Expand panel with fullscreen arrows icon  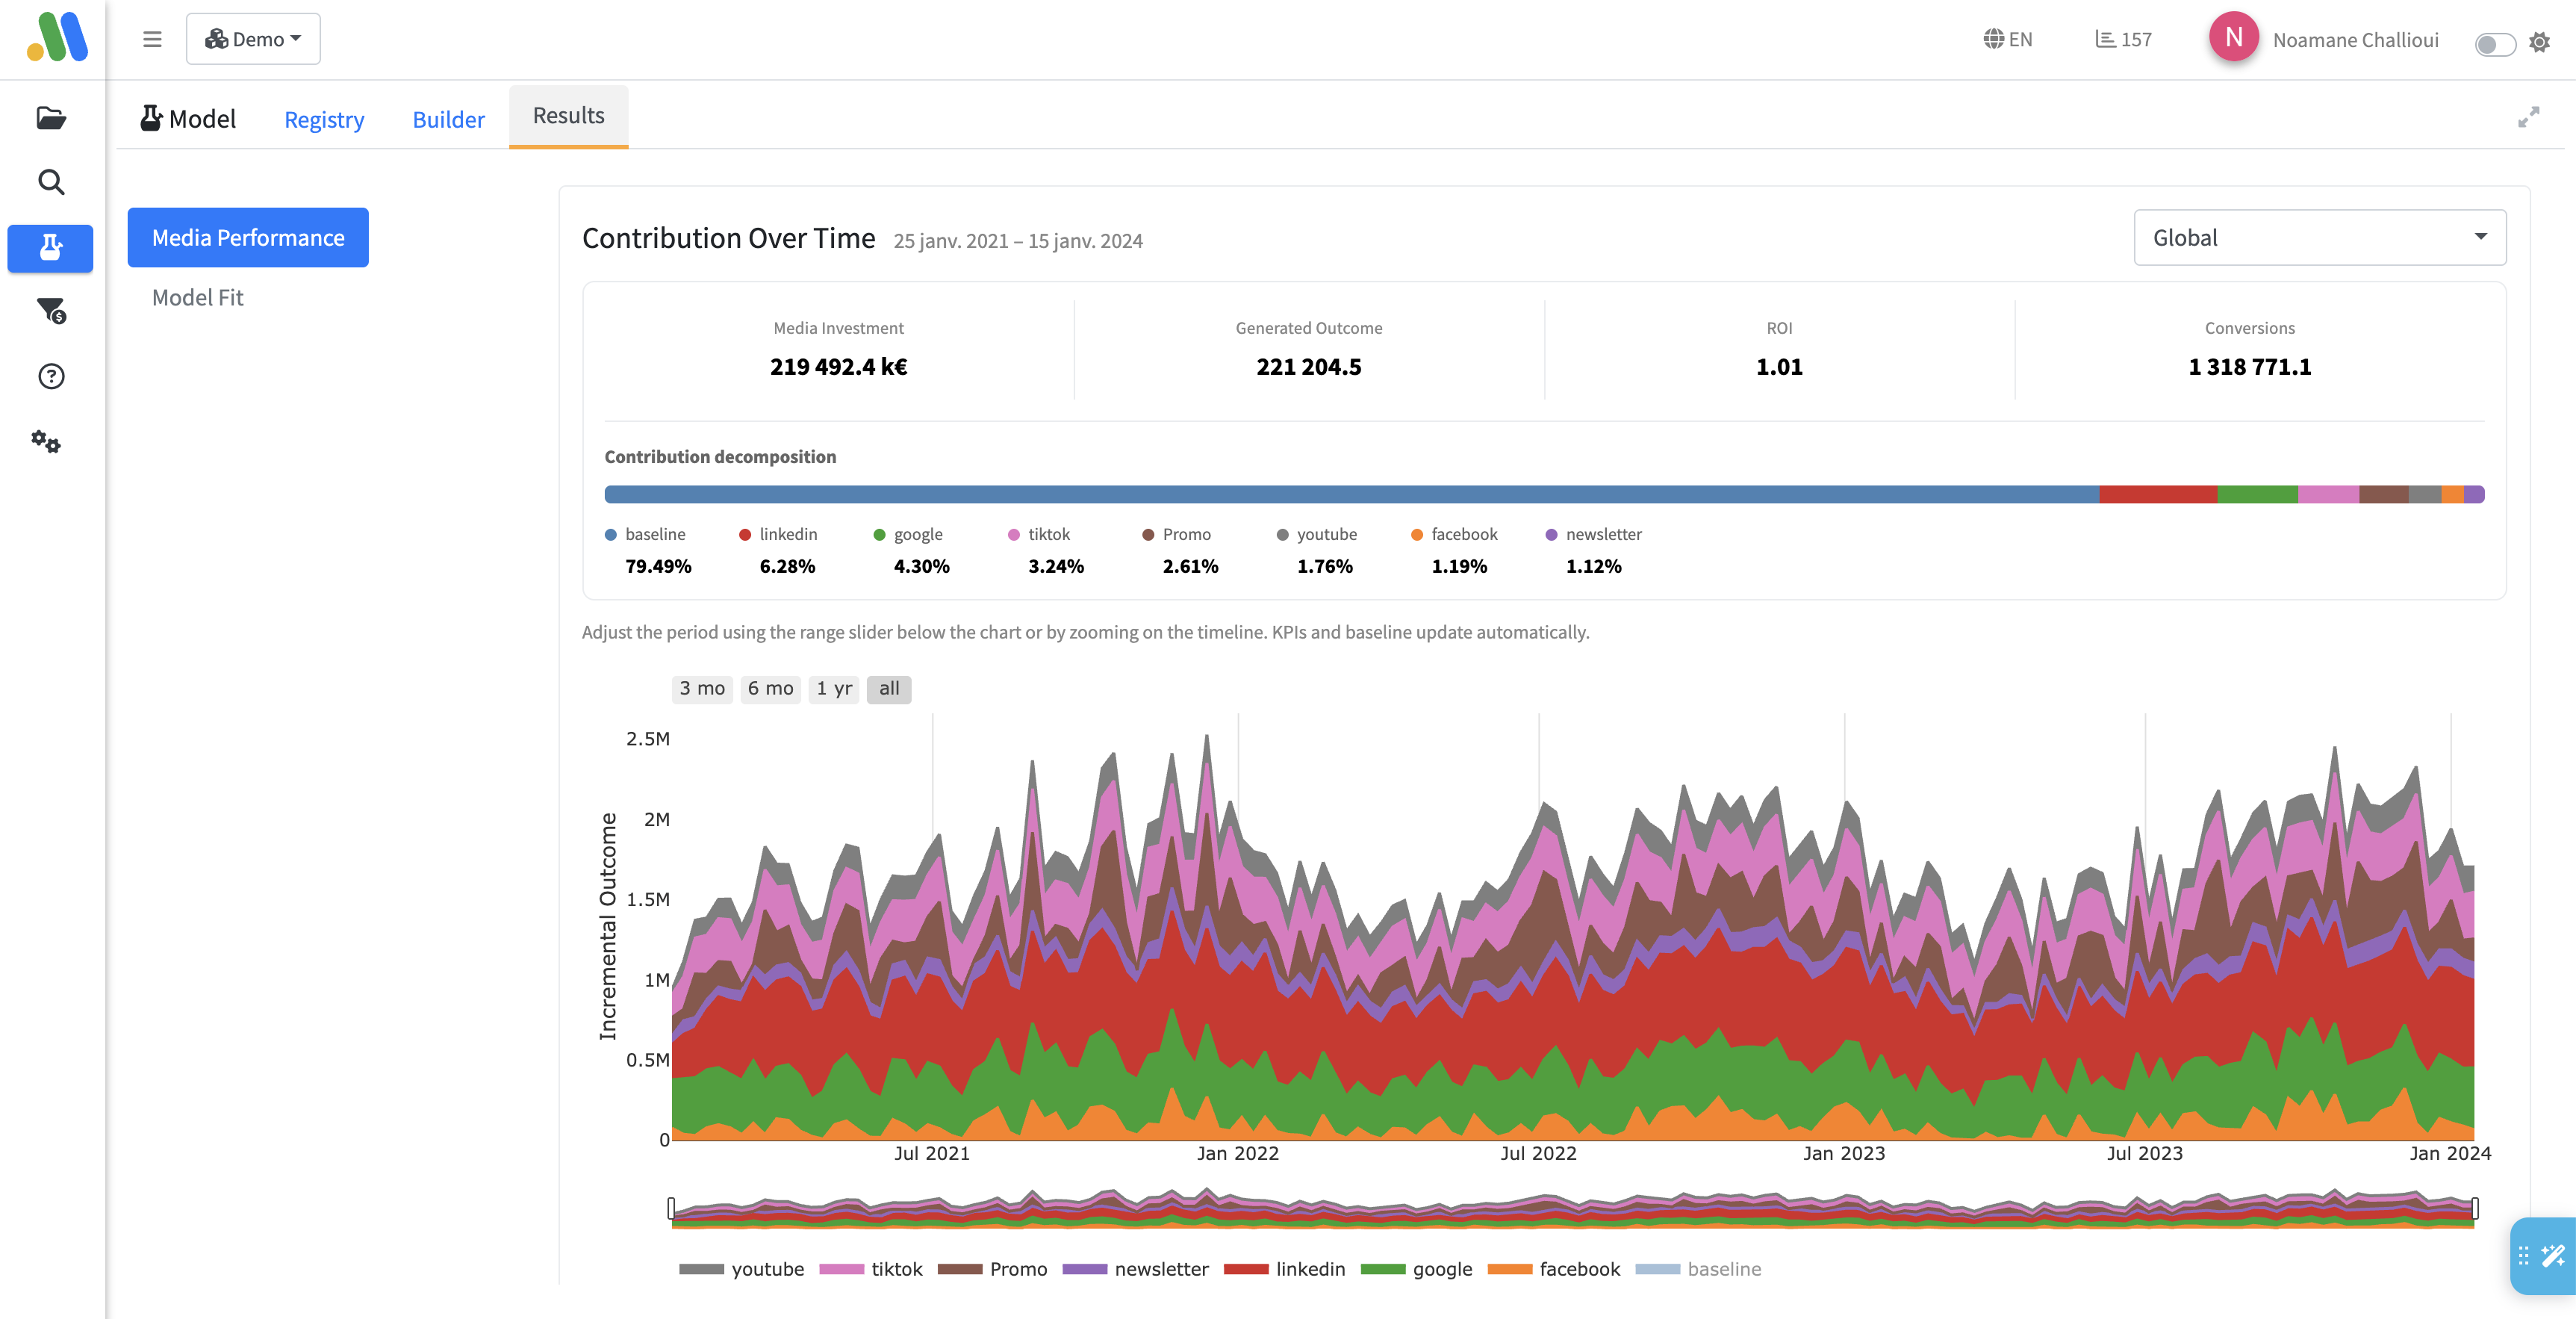tap(2529, 117)
